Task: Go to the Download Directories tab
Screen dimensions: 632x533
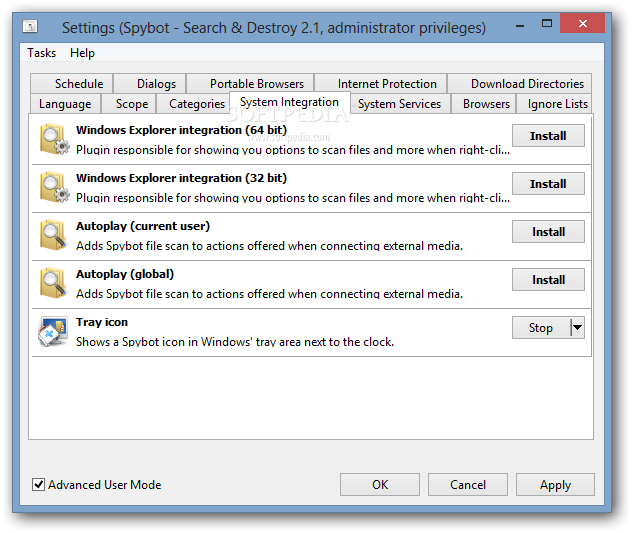Action: pos(520,83)
